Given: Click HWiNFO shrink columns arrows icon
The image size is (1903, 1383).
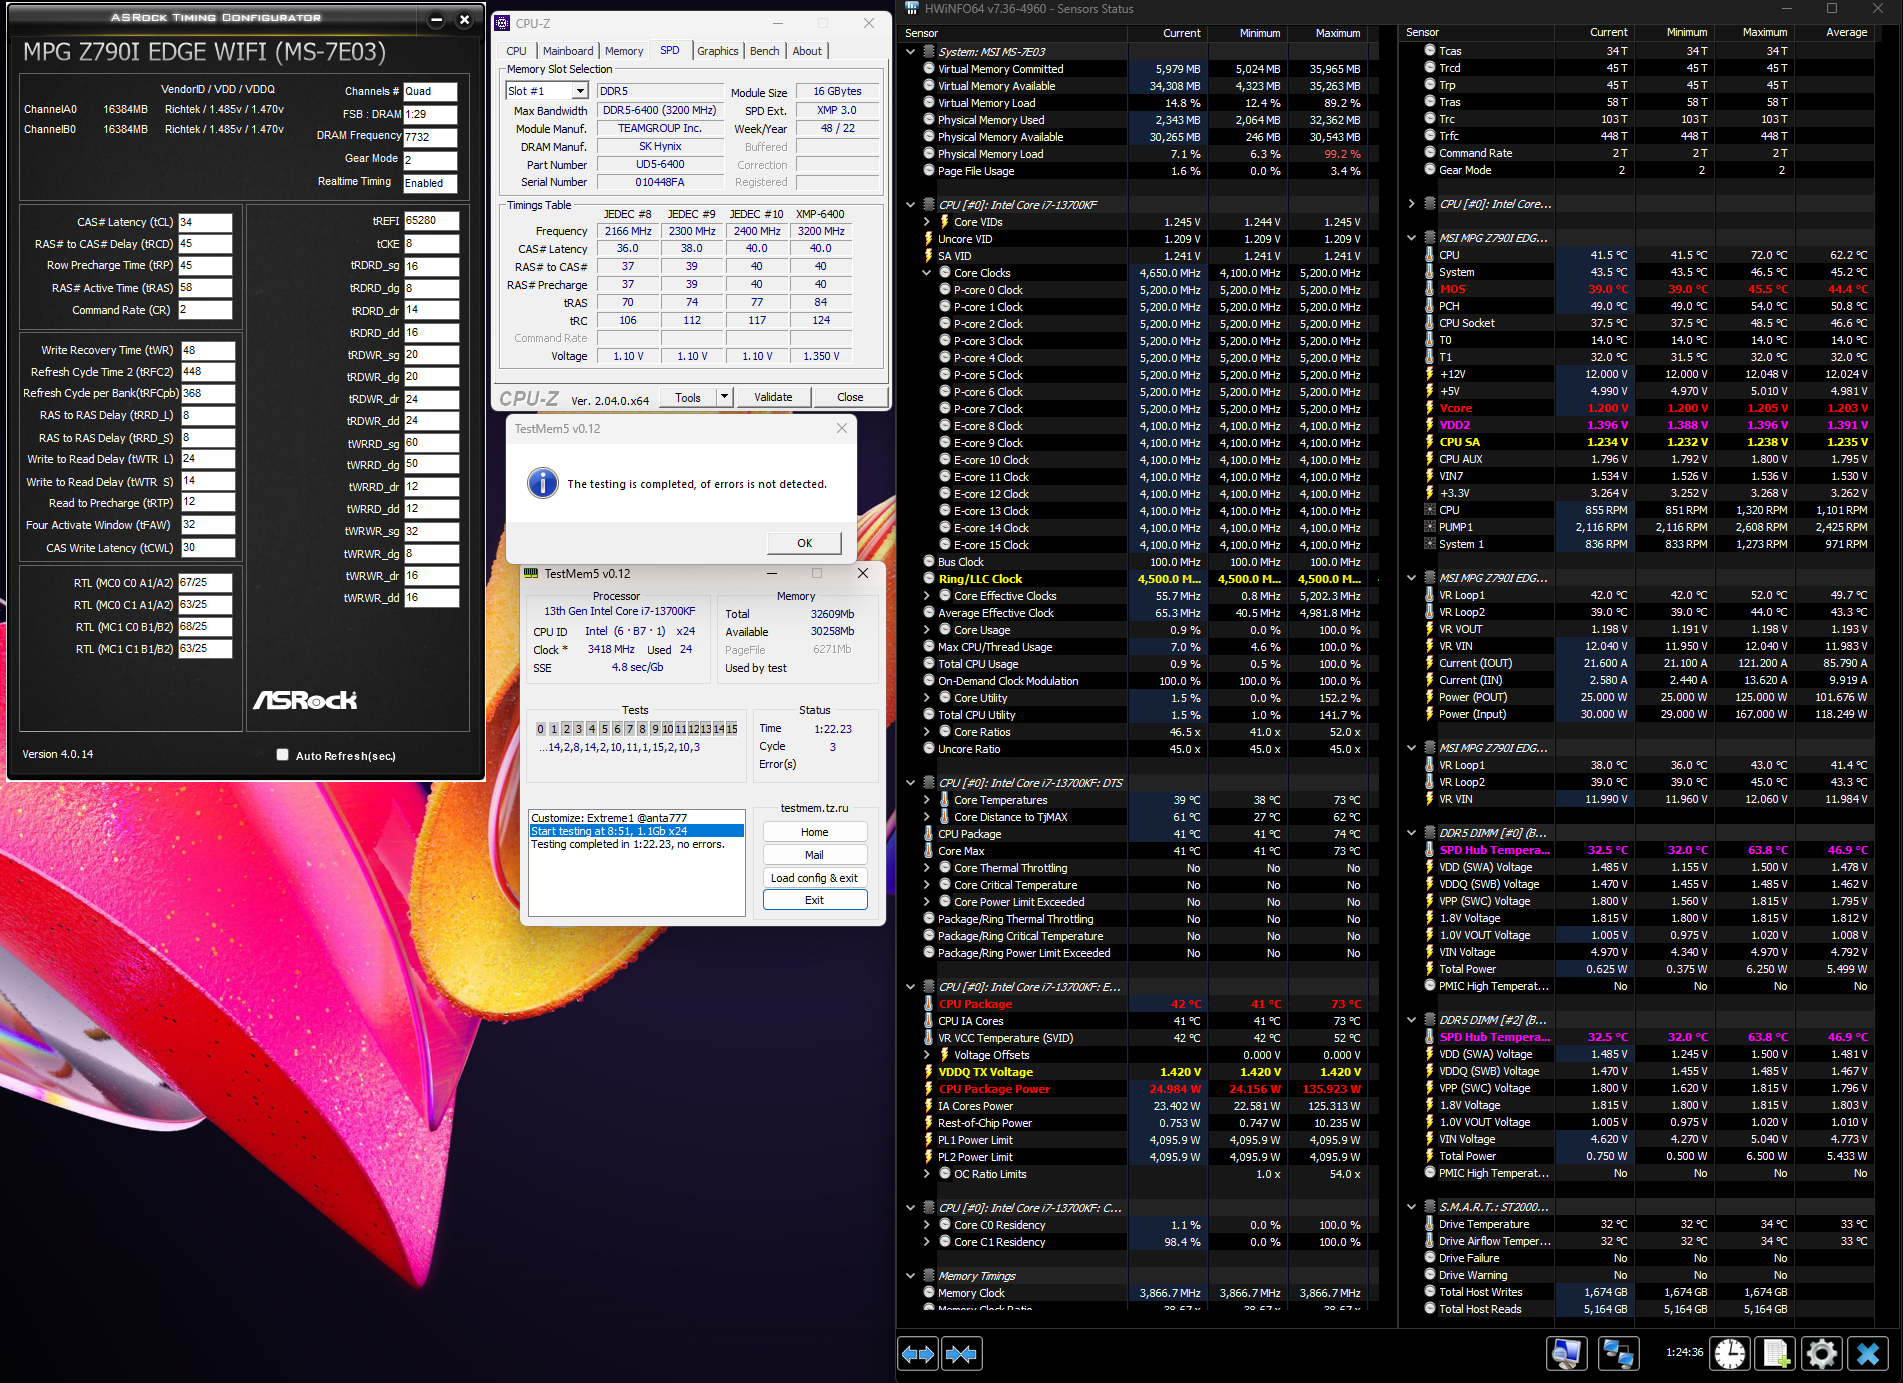Looking at the screenshot, I should [x=961, y=1354].
